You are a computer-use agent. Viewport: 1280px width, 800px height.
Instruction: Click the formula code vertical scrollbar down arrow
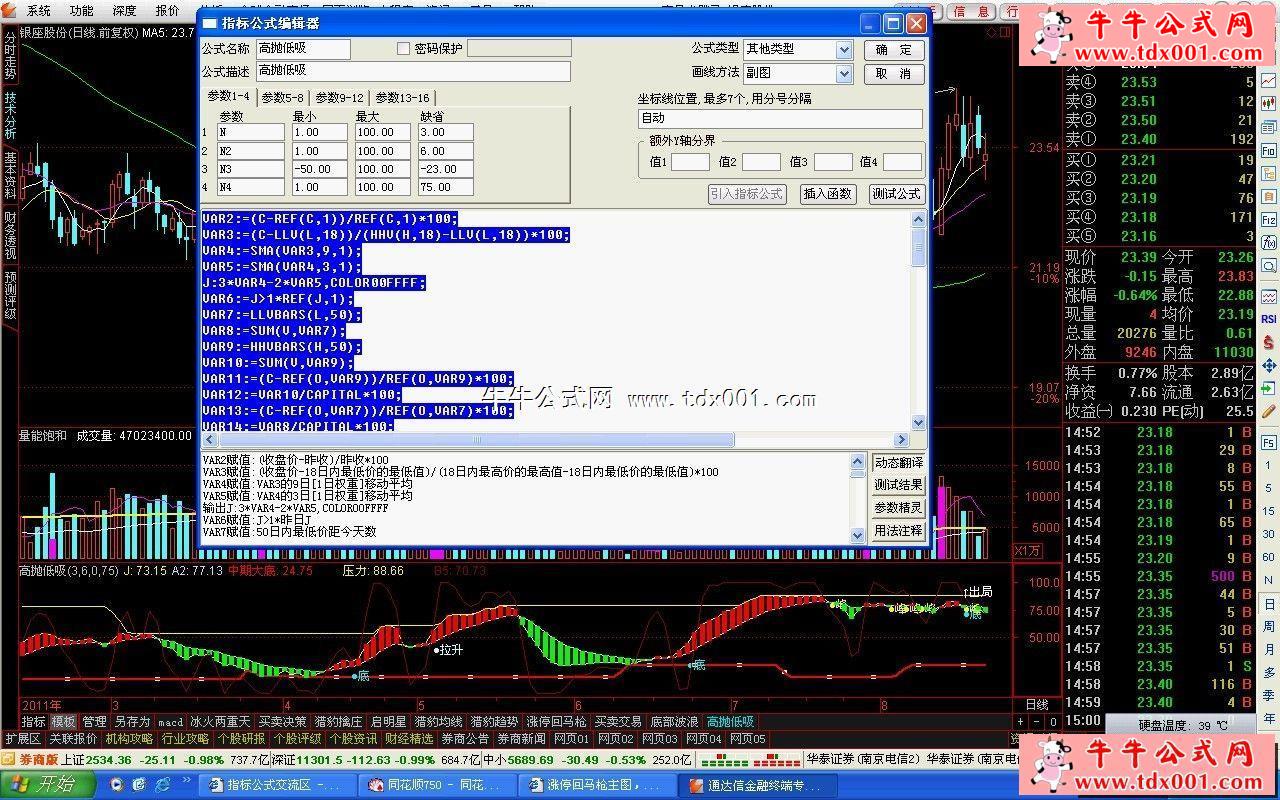[x=918, y=423]
